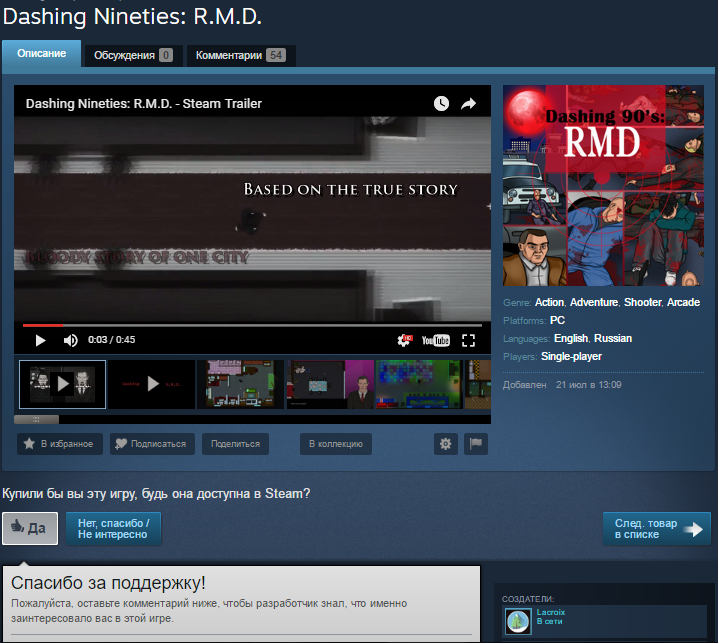
Task: Open the Shooter genre link
Action: [642, 303]
